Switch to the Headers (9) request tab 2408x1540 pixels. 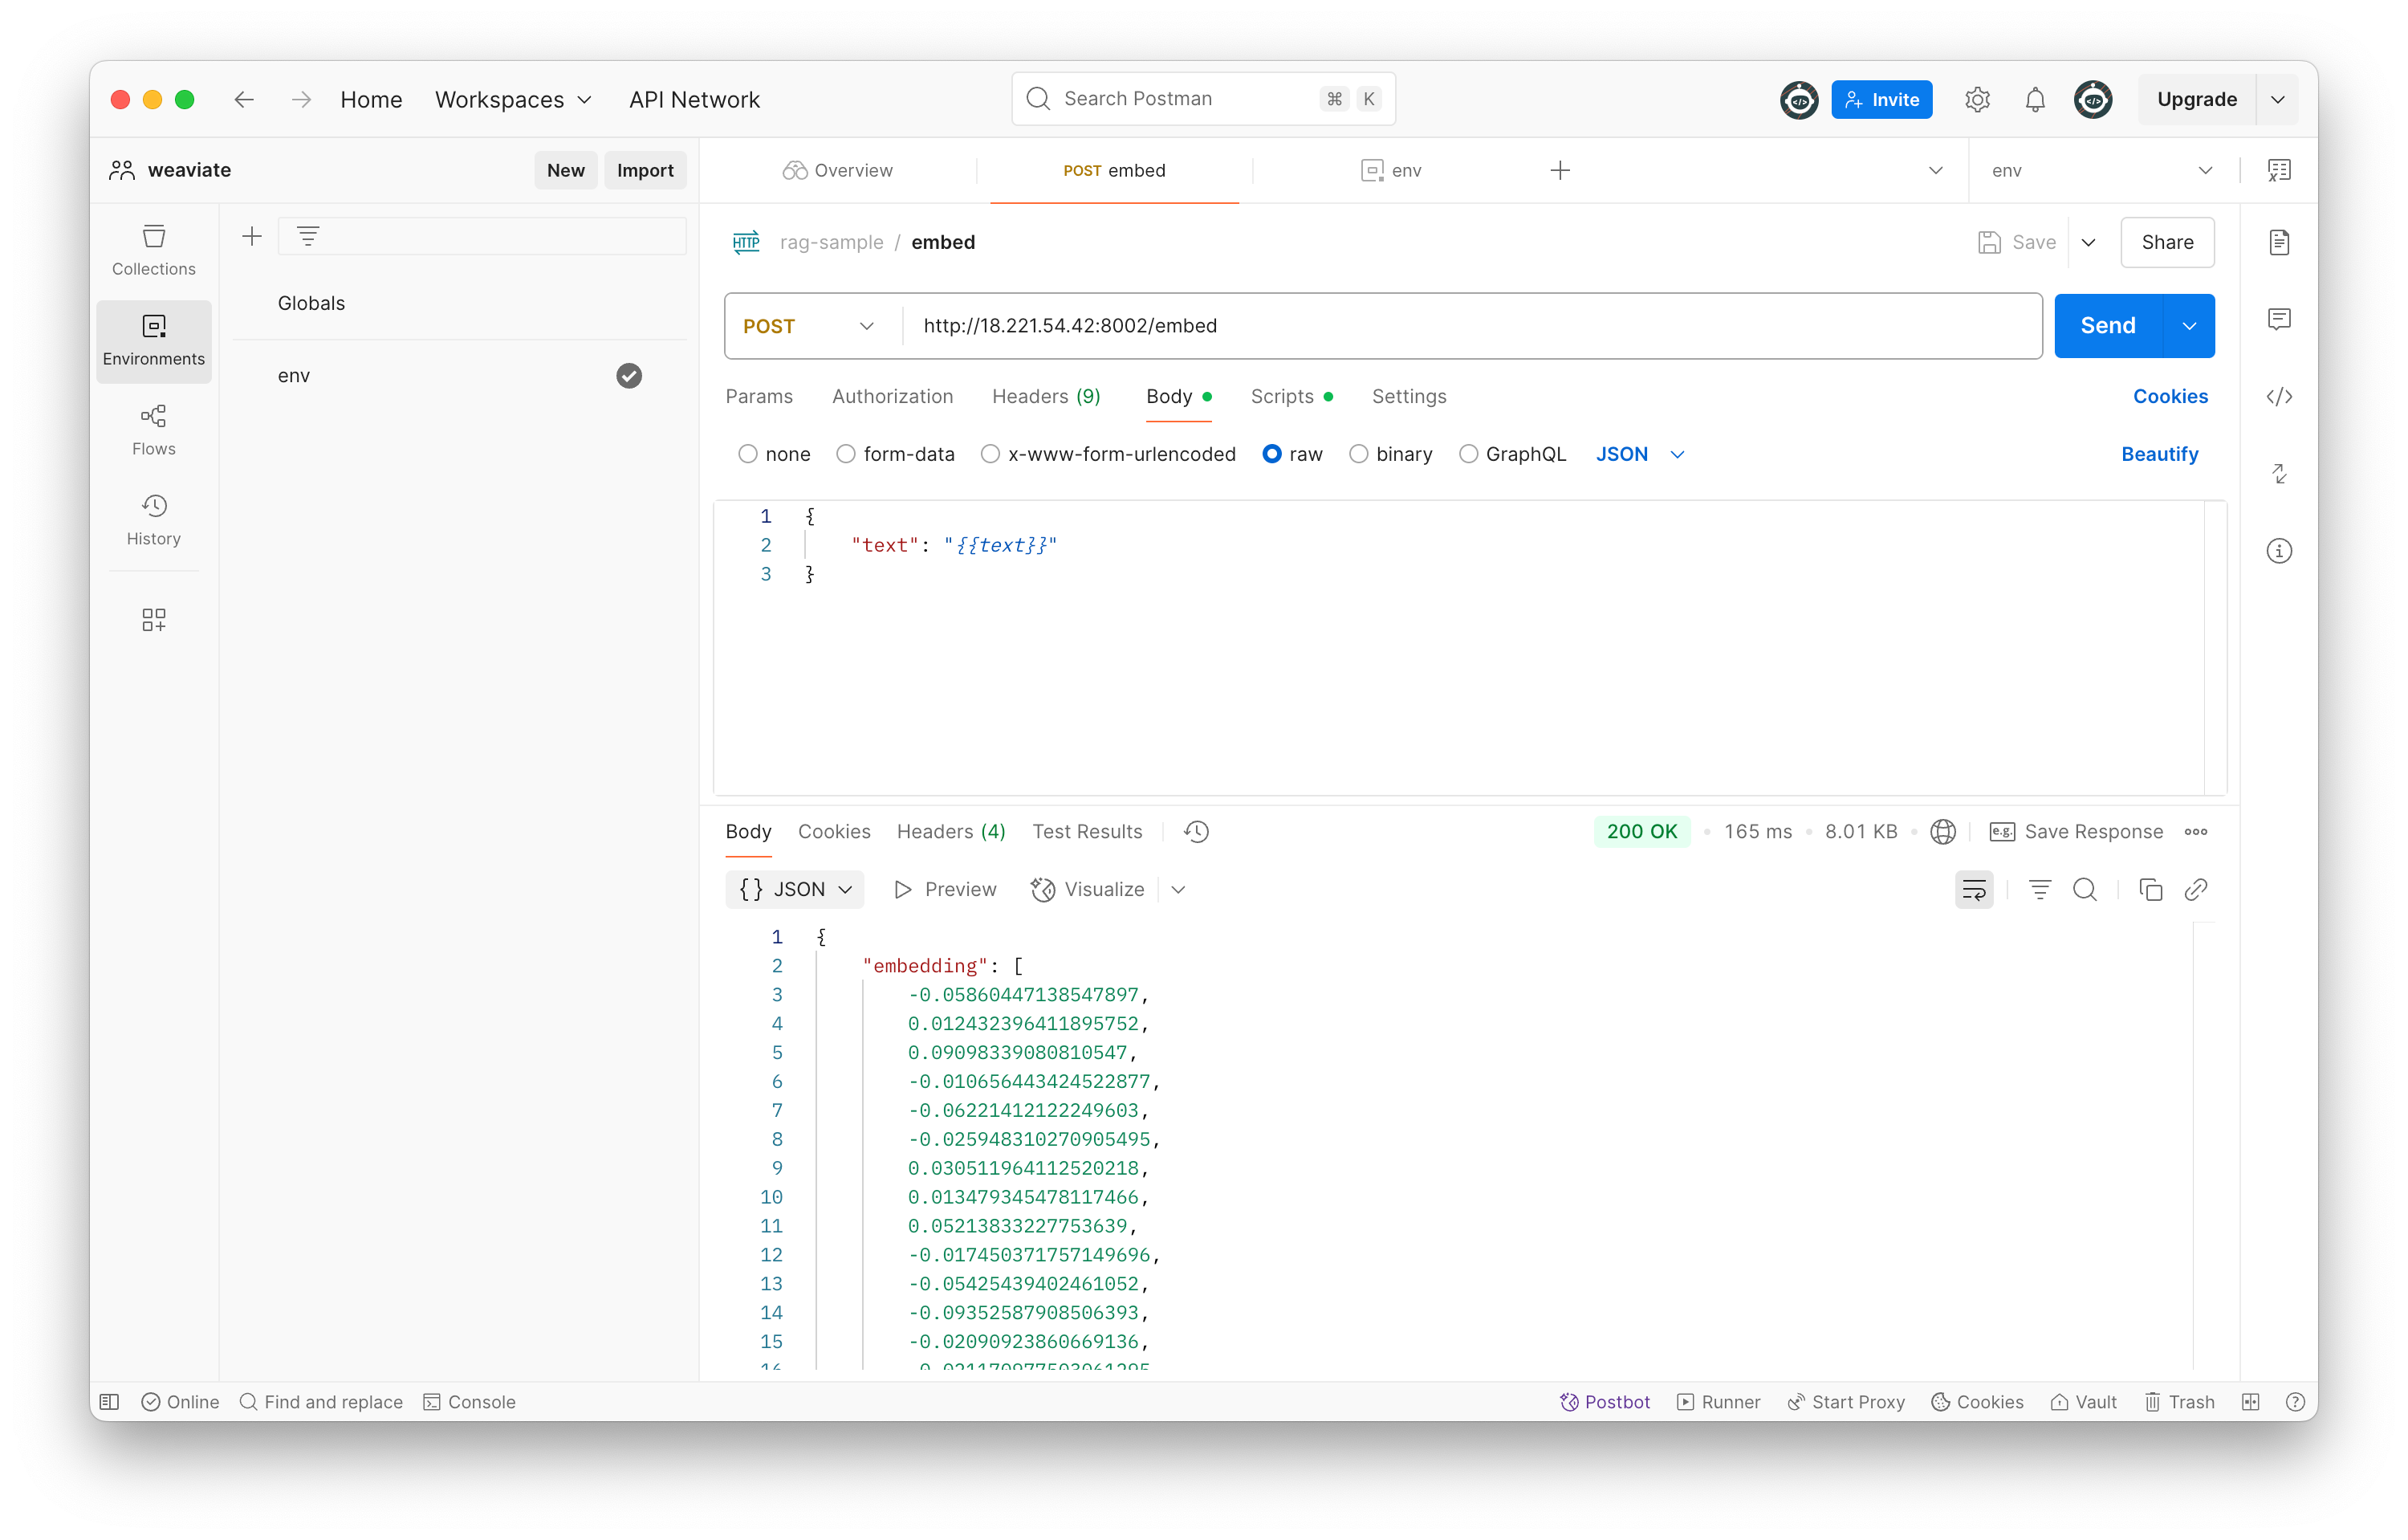[1046, 396]
